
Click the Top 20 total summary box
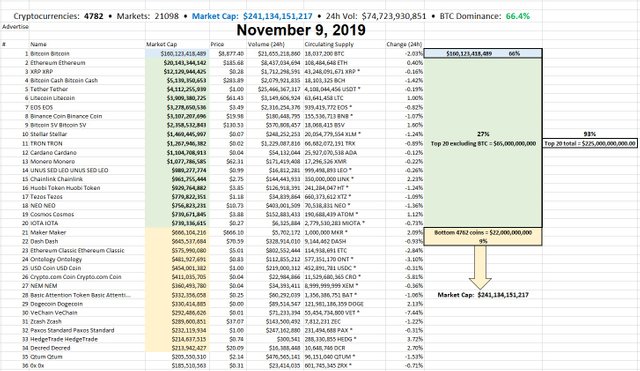pos(590,143)
